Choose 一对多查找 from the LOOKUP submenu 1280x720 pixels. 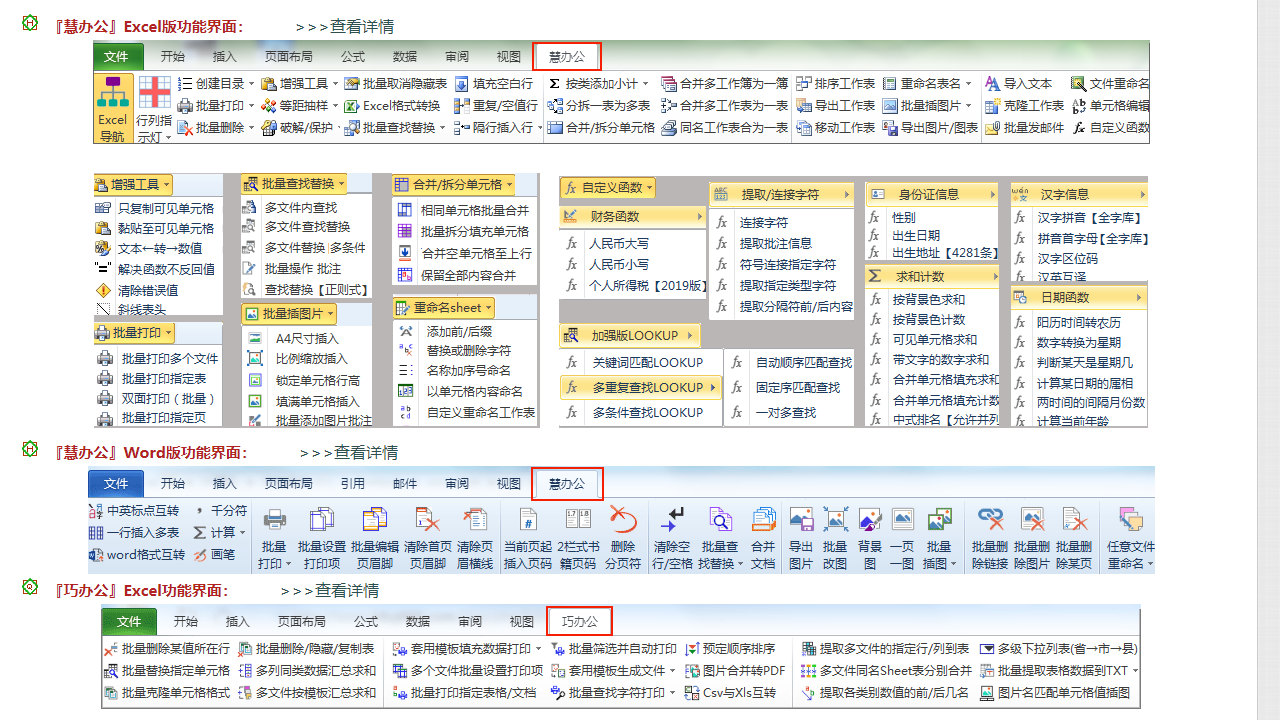[786, 412]
